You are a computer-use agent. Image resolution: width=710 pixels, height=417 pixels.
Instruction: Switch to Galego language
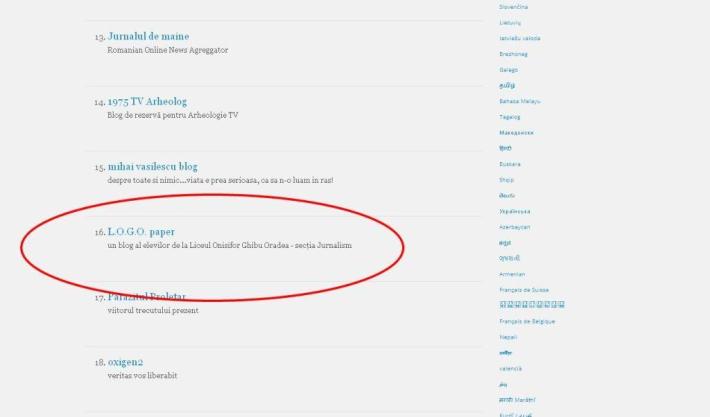point(509,70)
